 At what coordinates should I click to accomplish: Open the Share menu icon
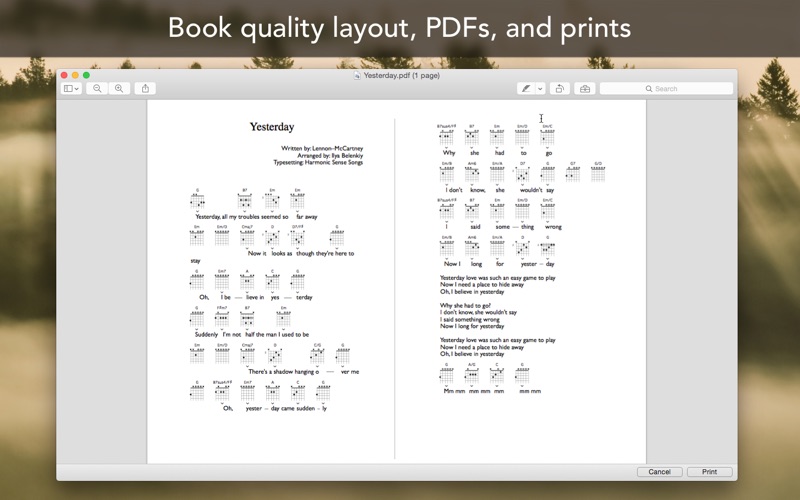click(145, 88)
